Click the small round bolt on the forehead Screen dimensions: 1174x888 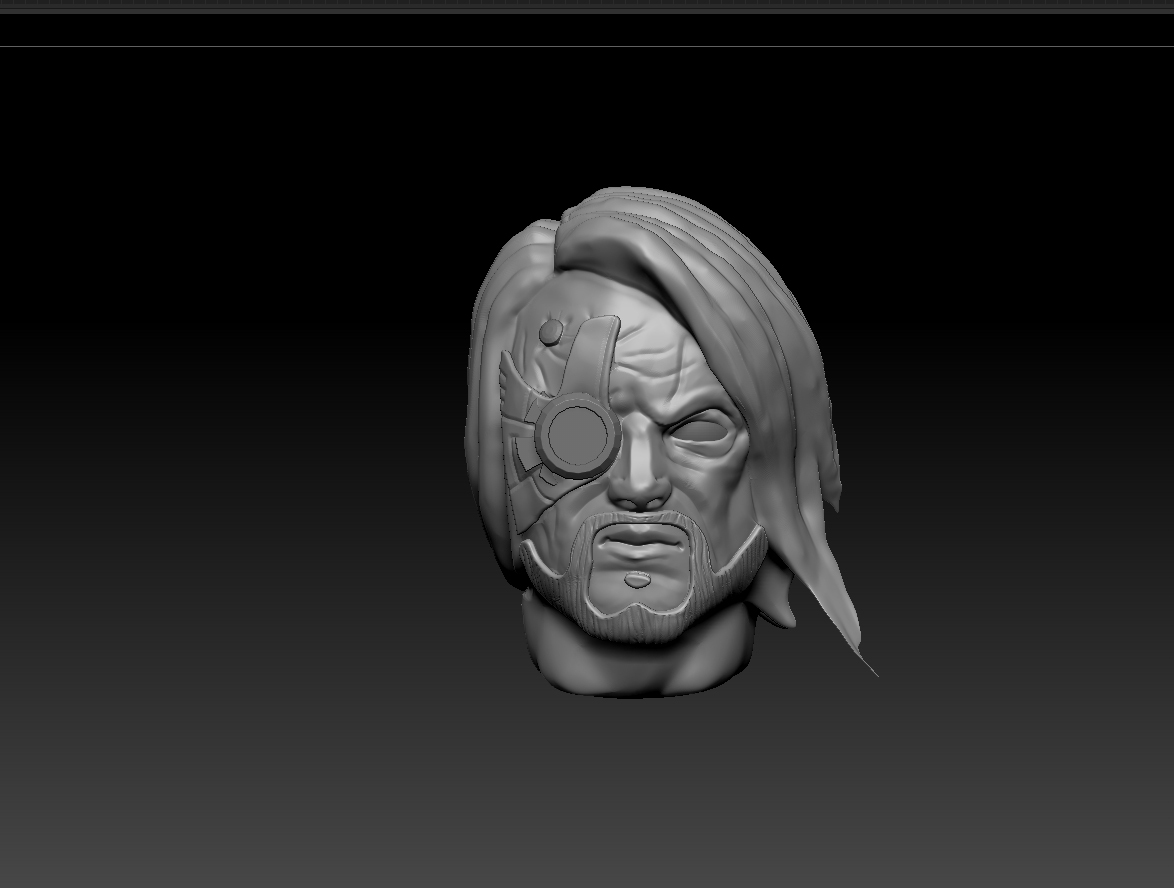click(x=550, y=332)
